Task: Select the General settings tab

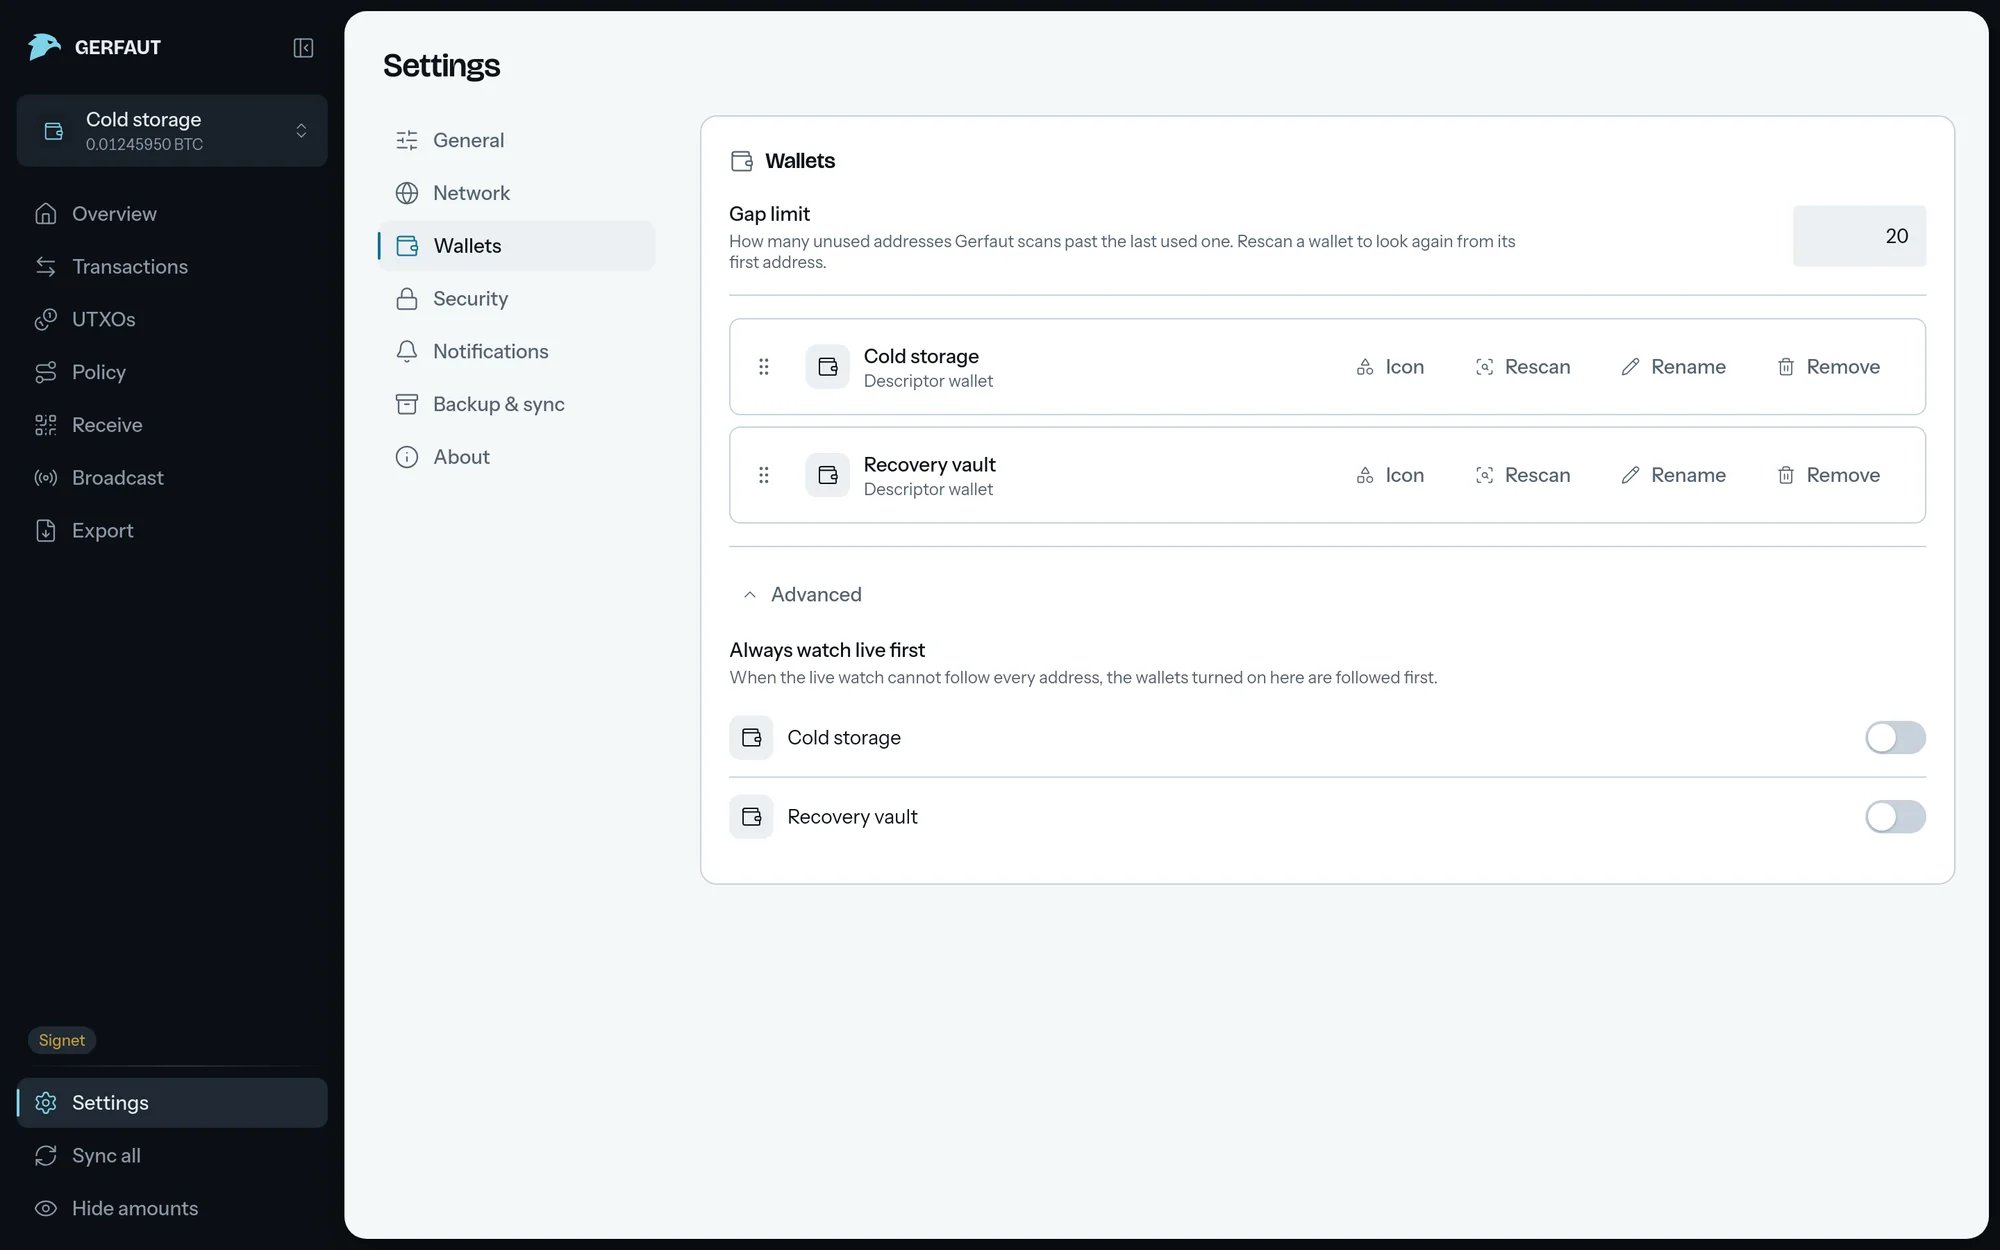Action: point(516,140)
